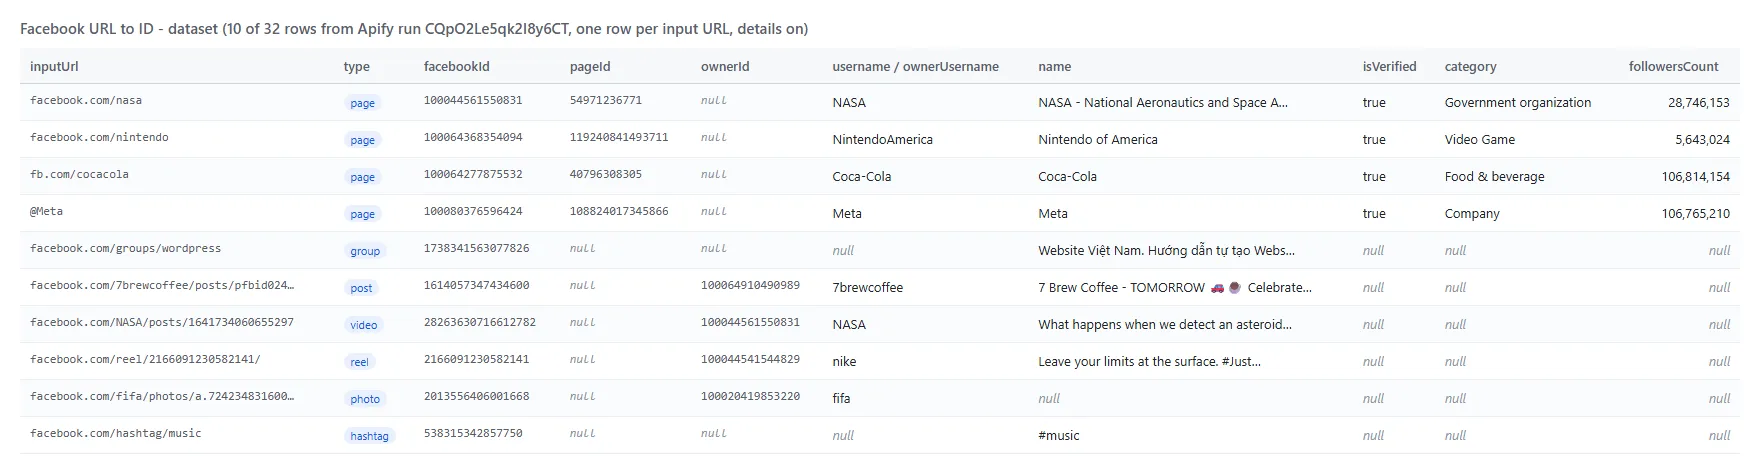The height and width of the screenshot is (472, 1760).
Task: Click the pageId column header
Action: click(590, 67)
